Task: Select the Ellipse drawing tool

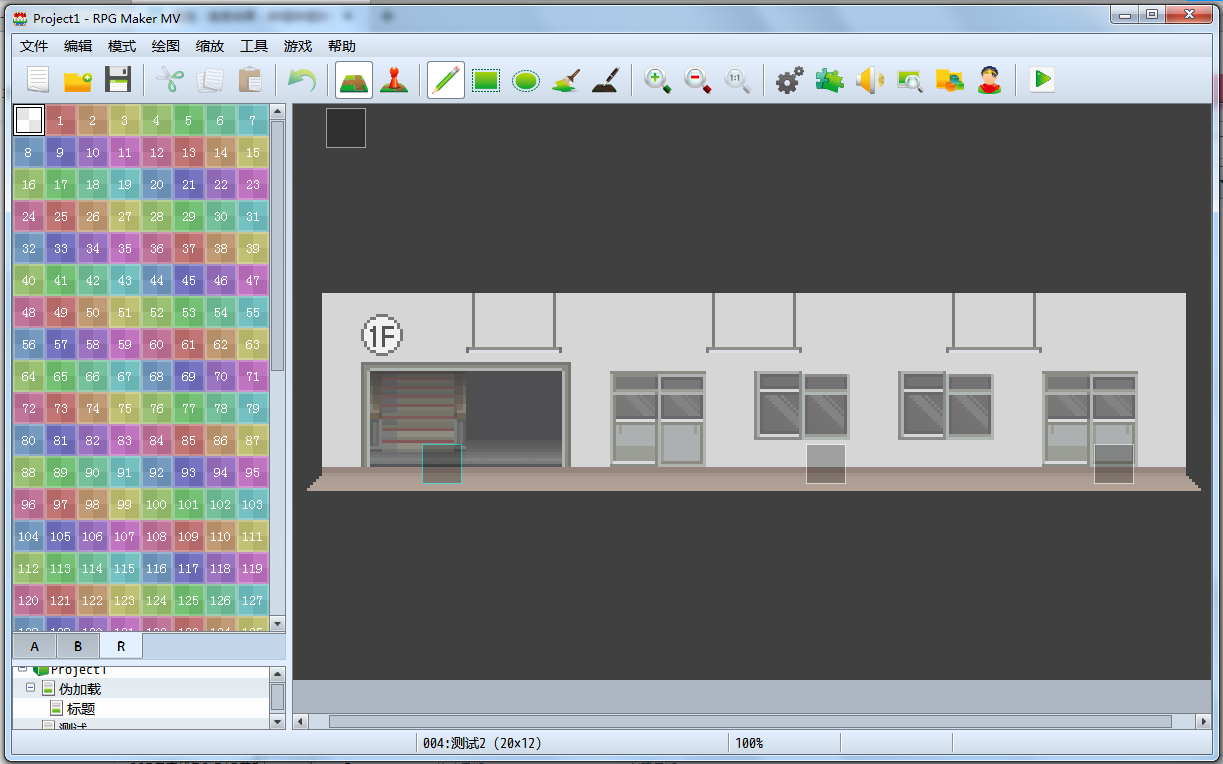Action: tap(526, 80)
